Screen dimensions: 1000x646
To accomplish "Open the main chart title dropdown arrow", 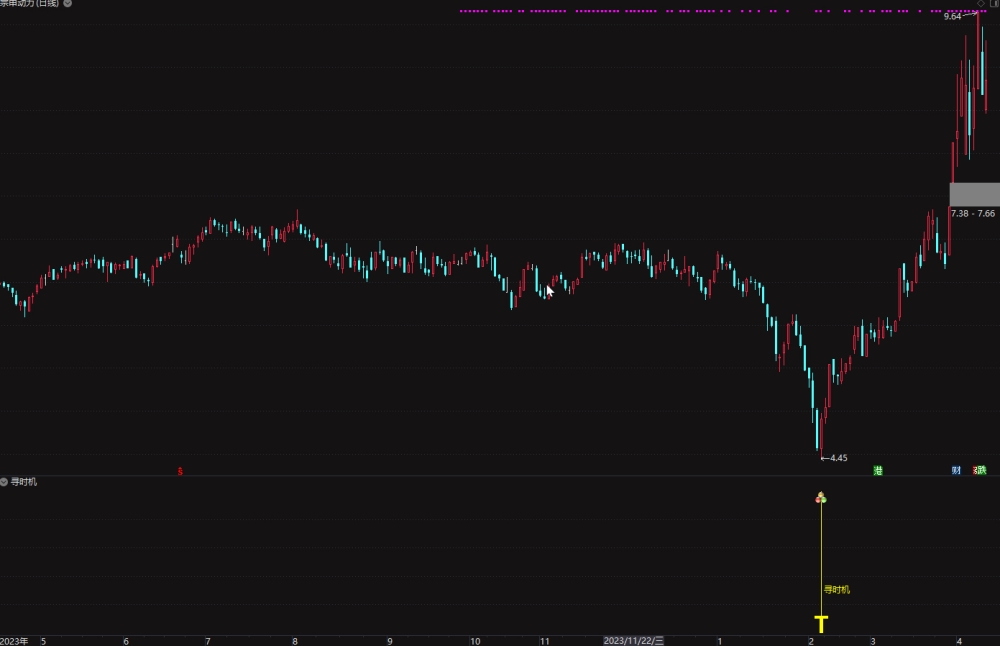I will tap(68, 3).
